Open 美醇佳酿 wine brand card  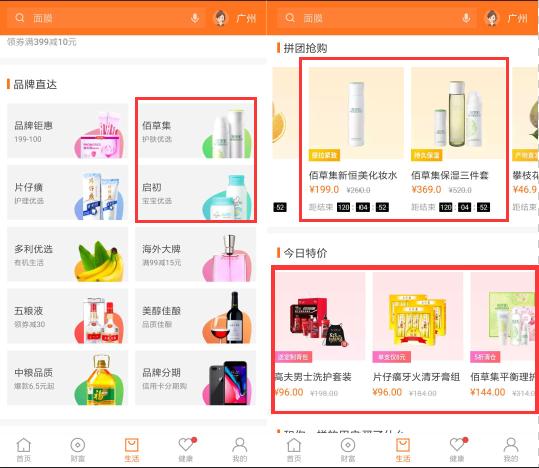(x=196, y=316)
